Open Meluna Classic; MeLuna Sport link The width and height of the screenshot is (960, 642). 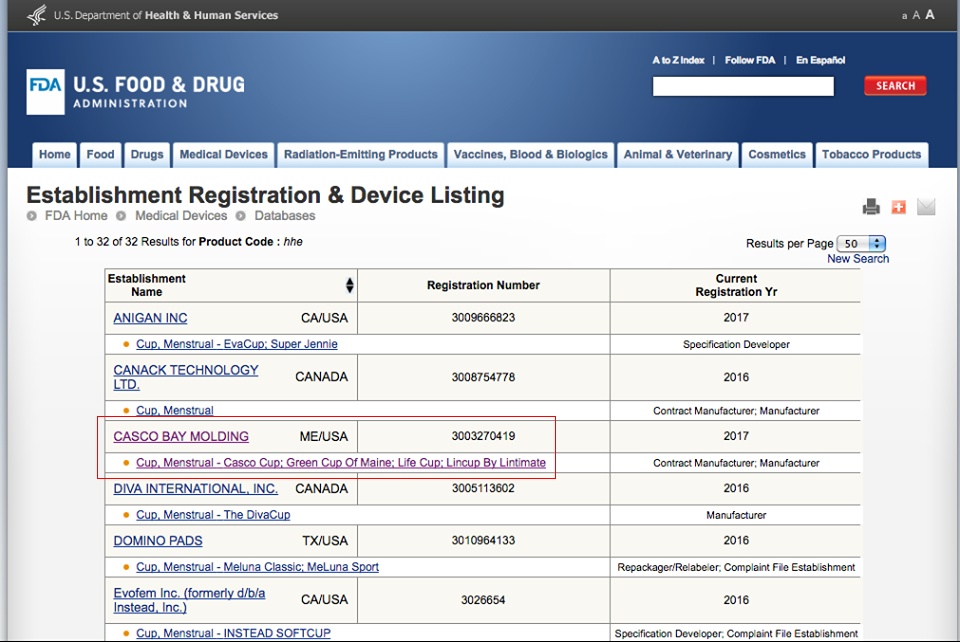point(257,567)
